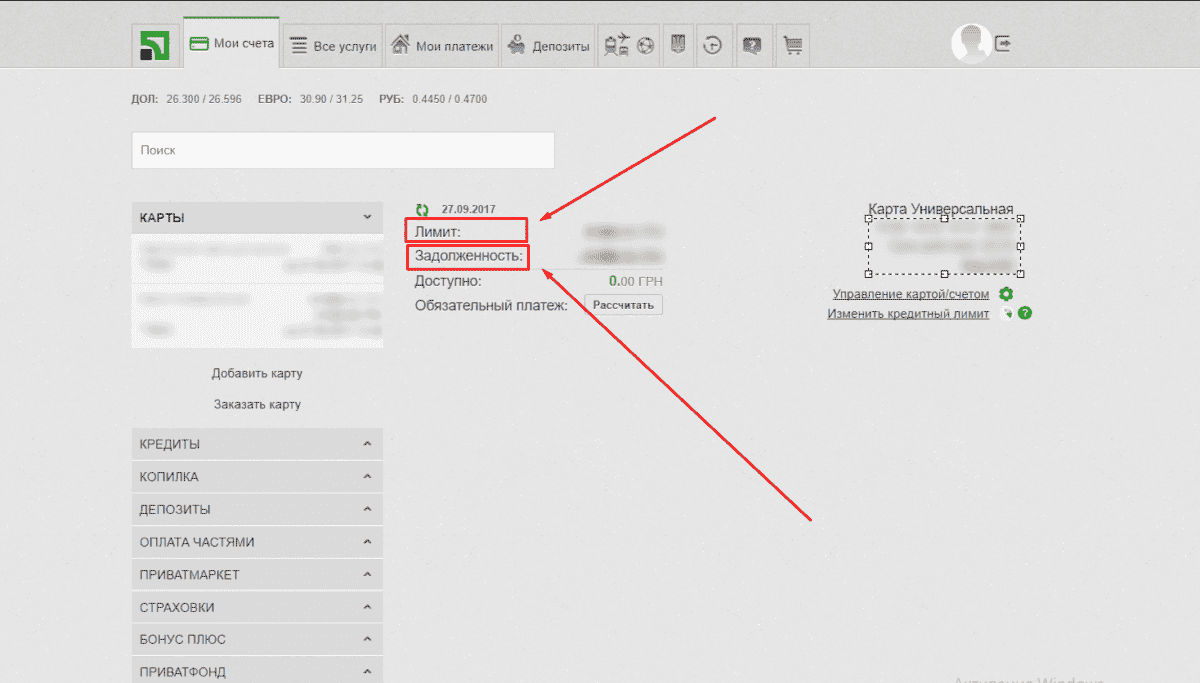Open the Мои платежи tab
The width and height of the screenshot is (1200, 683).
coord(441,46)
